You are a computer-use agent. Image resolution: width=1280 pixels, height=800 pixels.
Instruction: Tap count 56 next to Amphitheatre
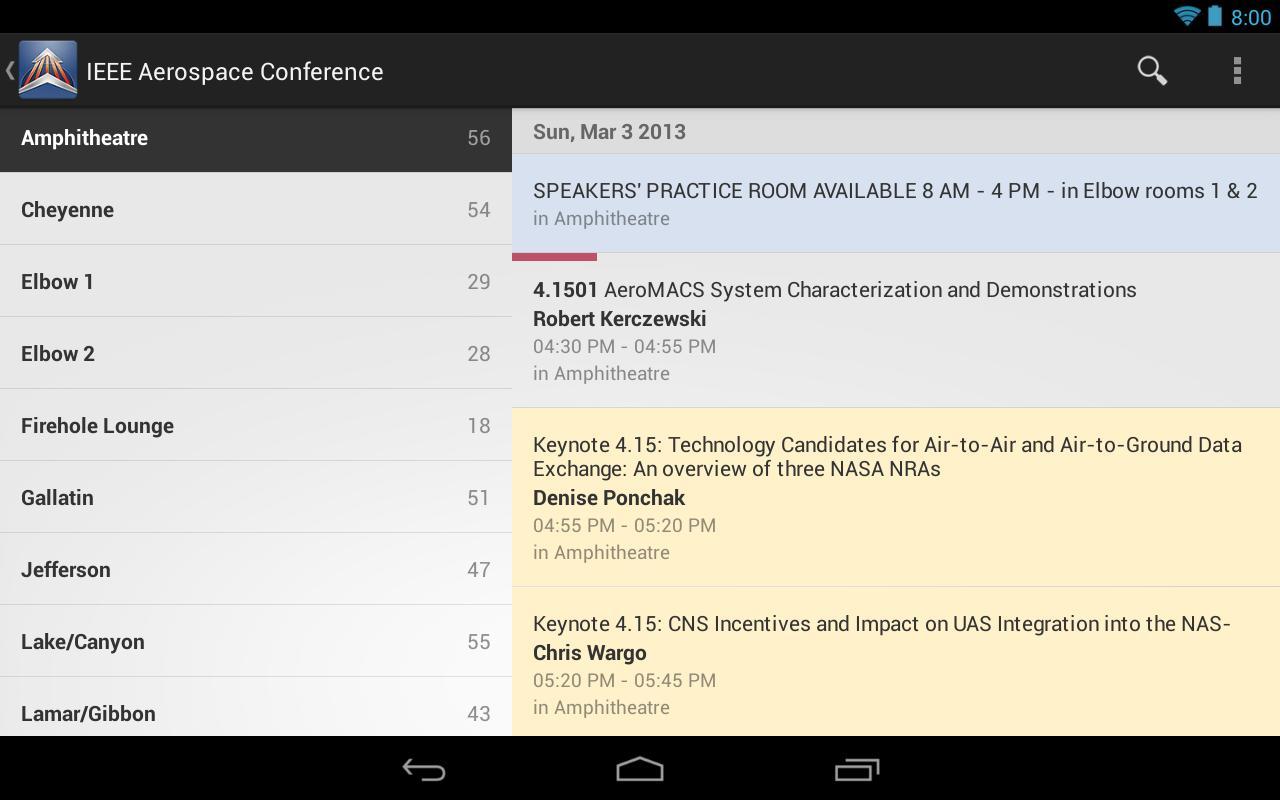pyautogui.click(x=479, y=138)
